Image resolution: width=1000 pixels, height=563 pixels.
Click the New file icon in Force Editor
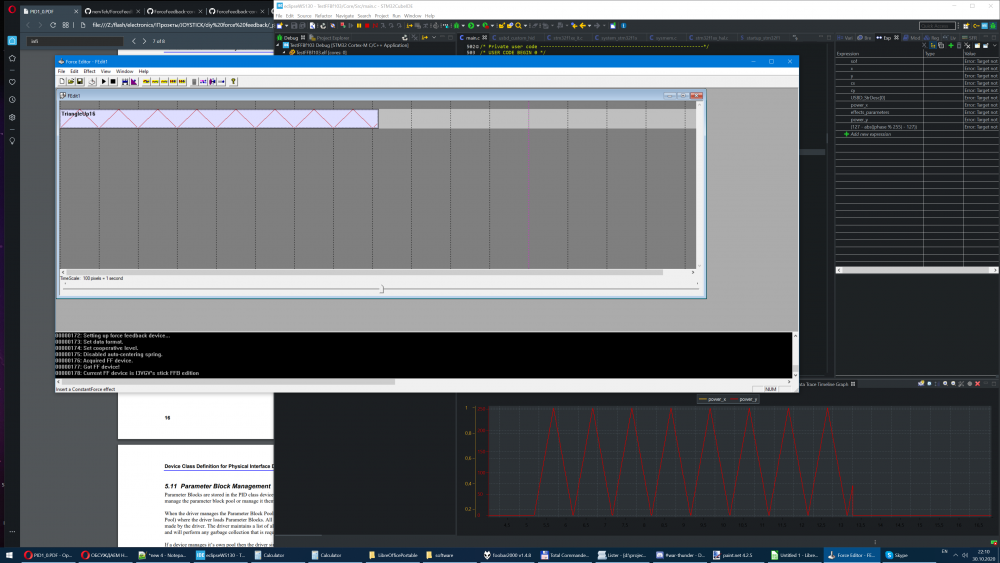62,81
